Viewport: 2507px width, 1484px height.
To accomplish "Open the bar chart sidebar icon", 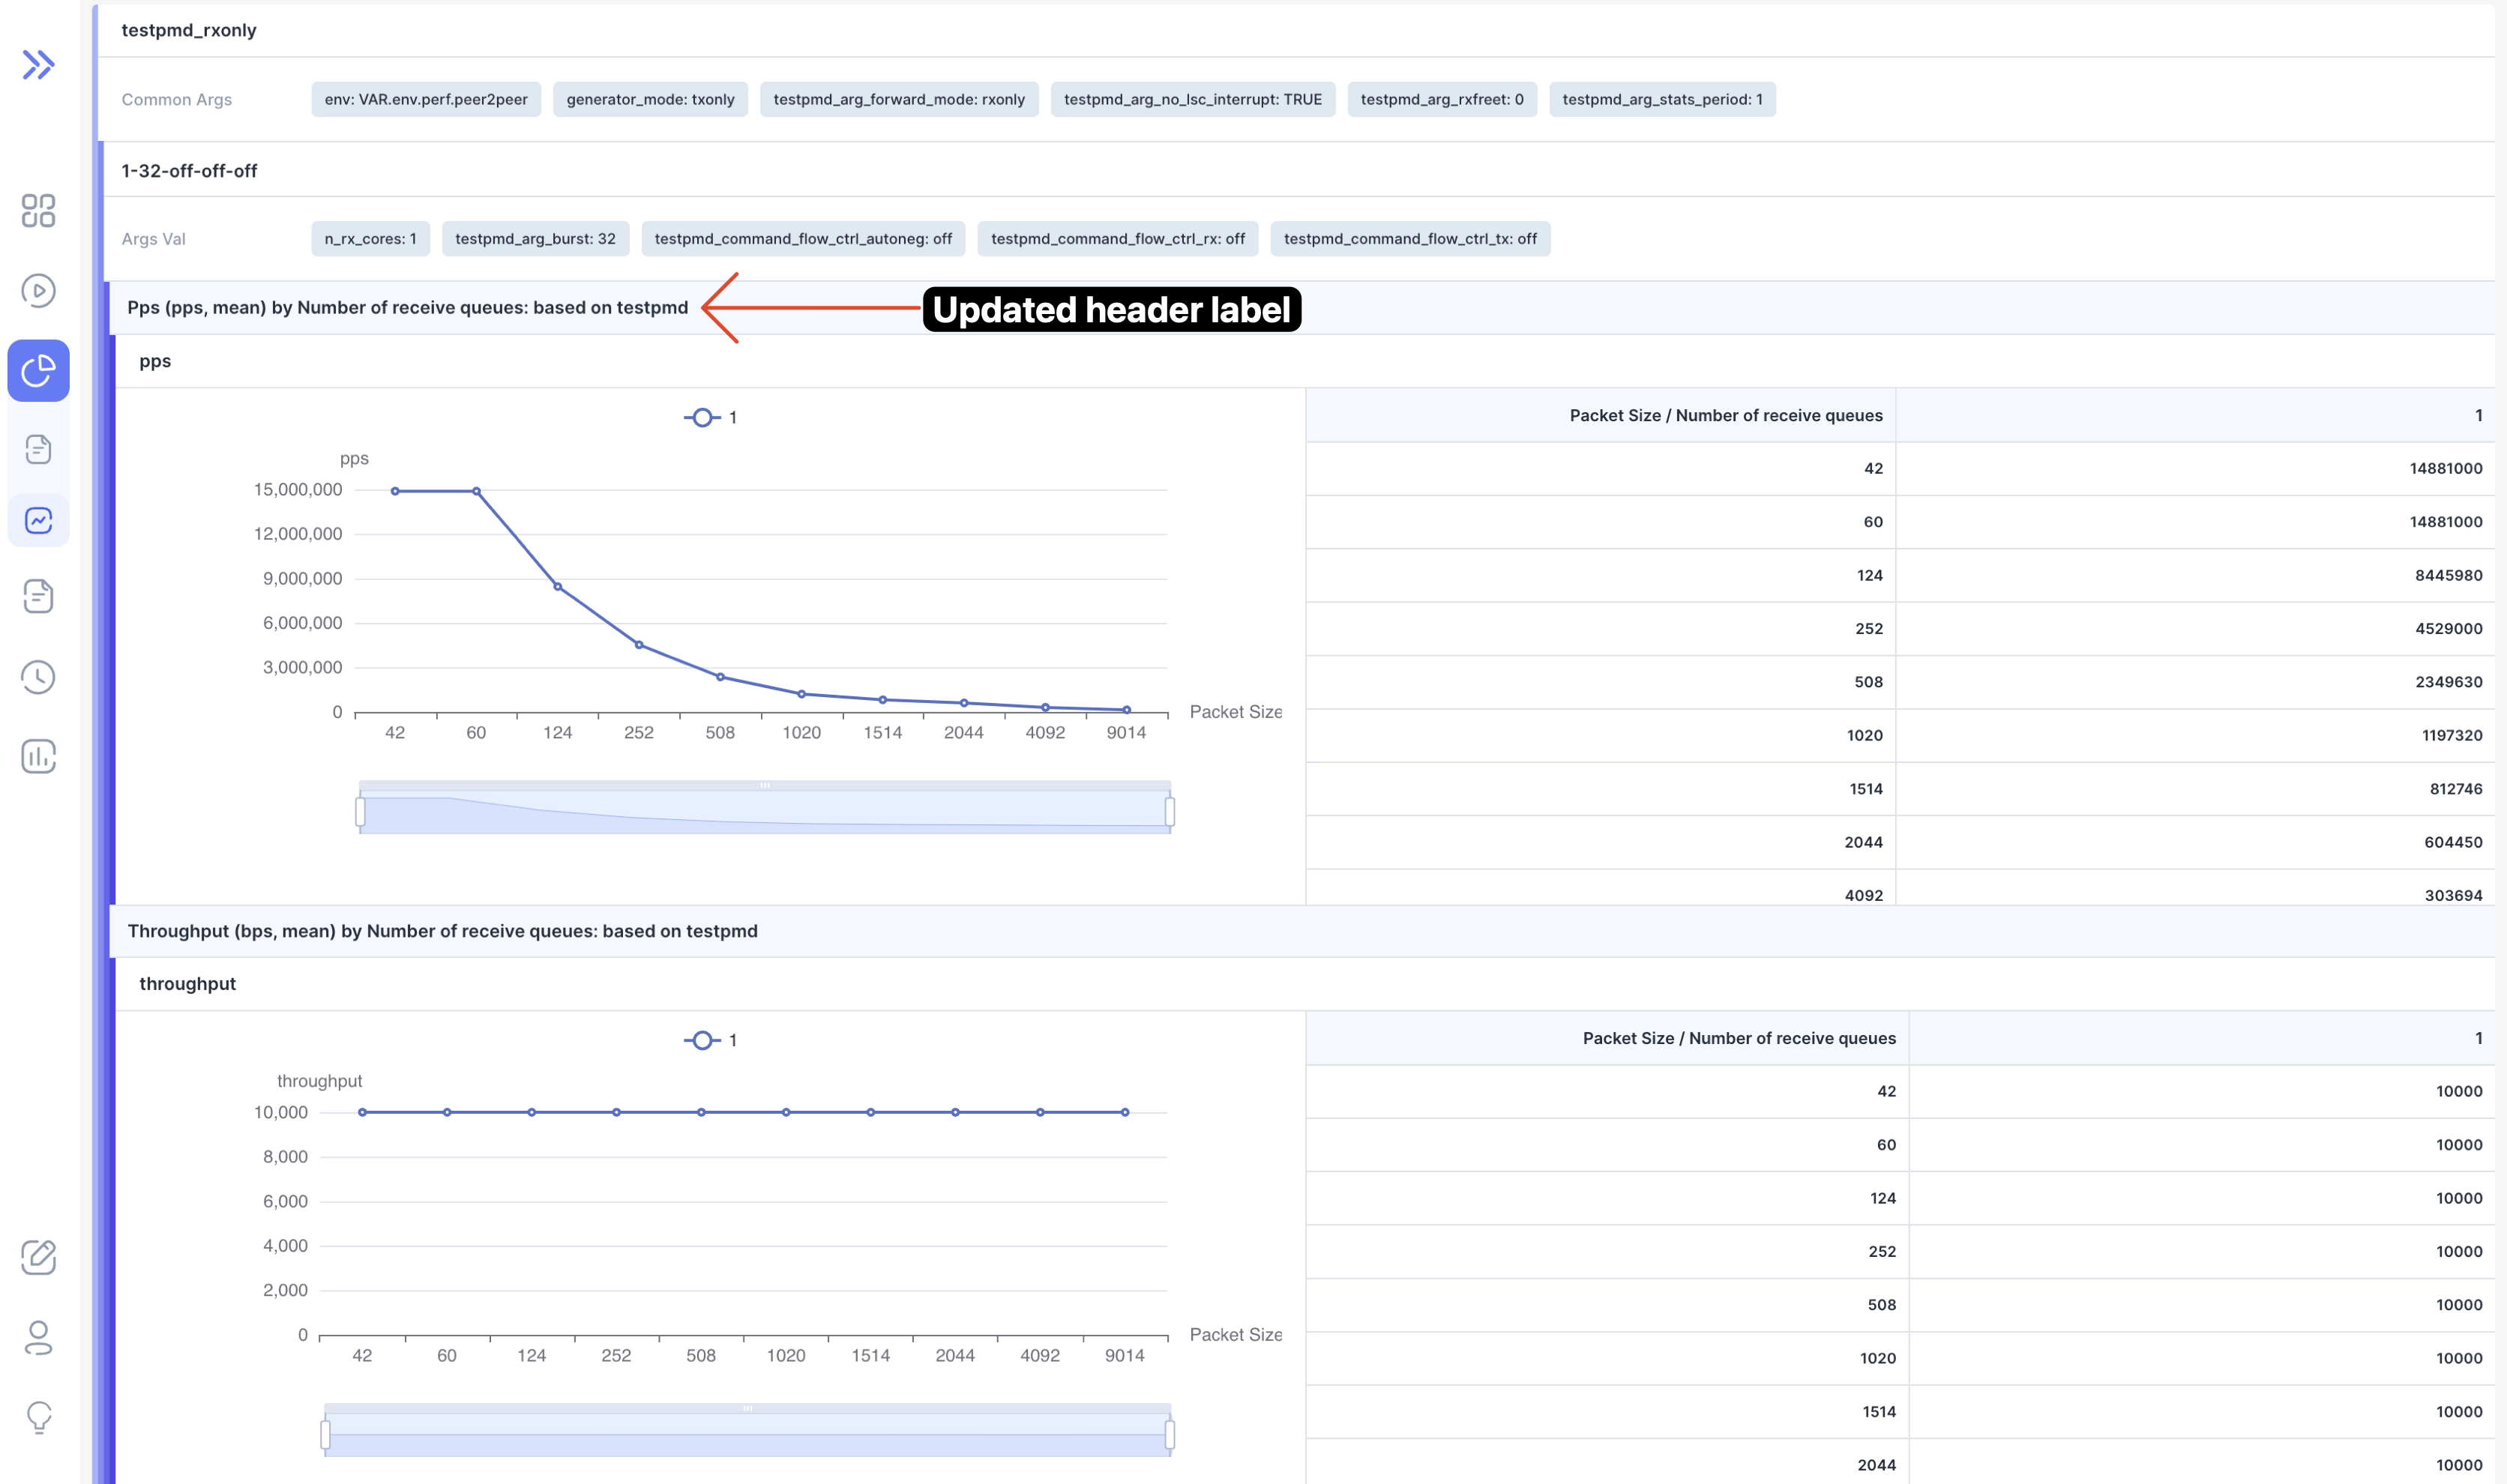I will [38, 756].
